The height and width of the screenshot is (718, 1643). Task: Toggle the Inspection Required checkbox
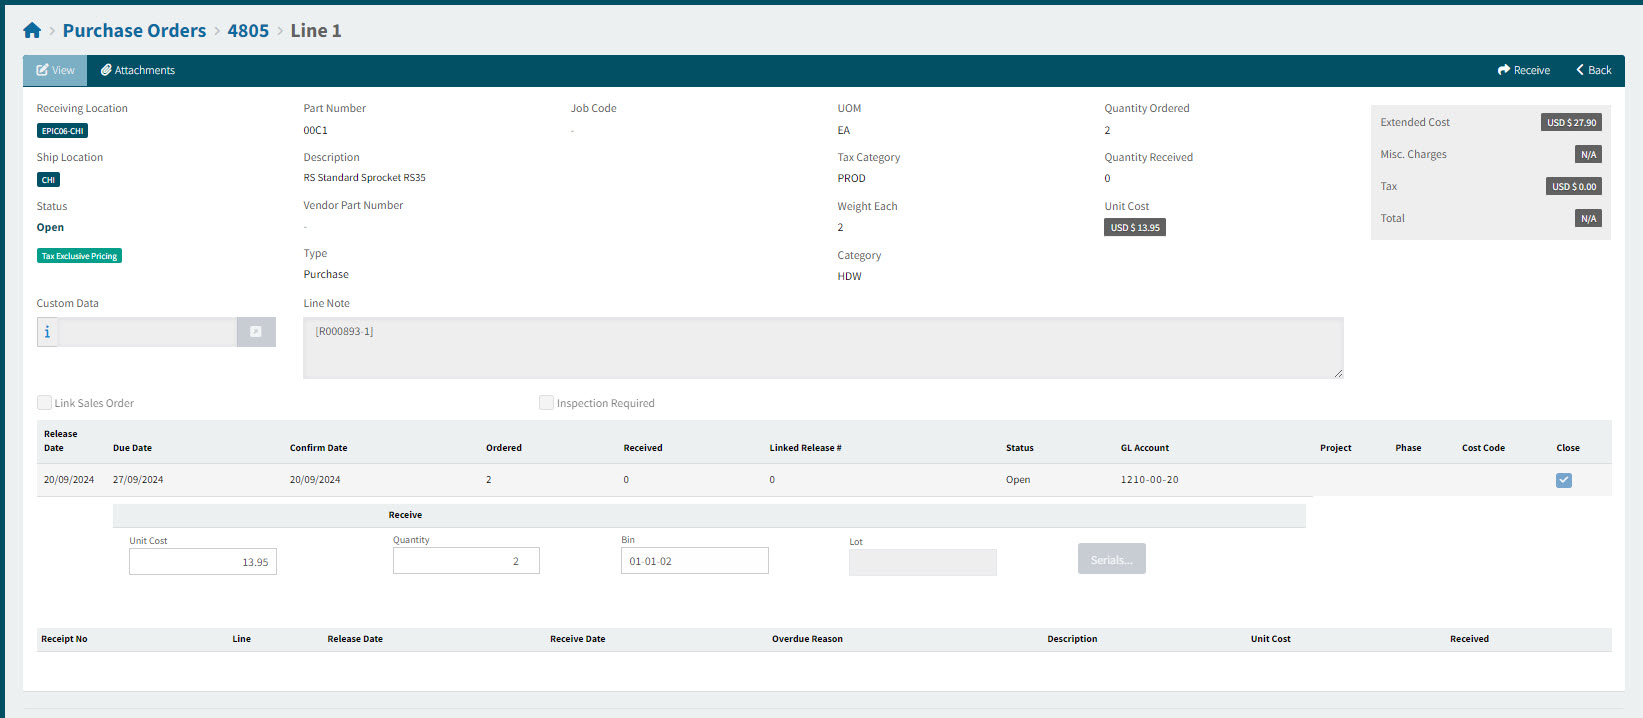(x=546, y=402)
